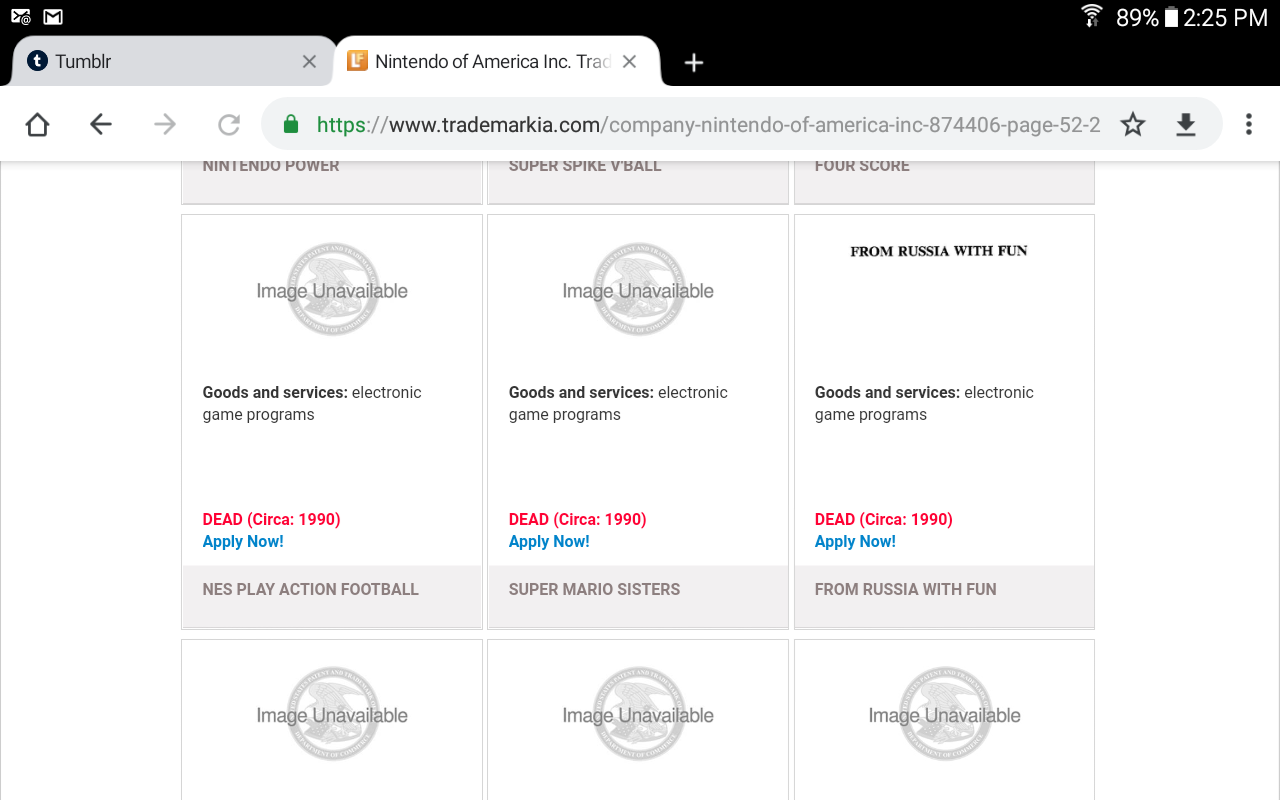View the green lock site security icon
Image resolution: width=1280 pixels, height=800 pixels.
click(x=291, y=124)
